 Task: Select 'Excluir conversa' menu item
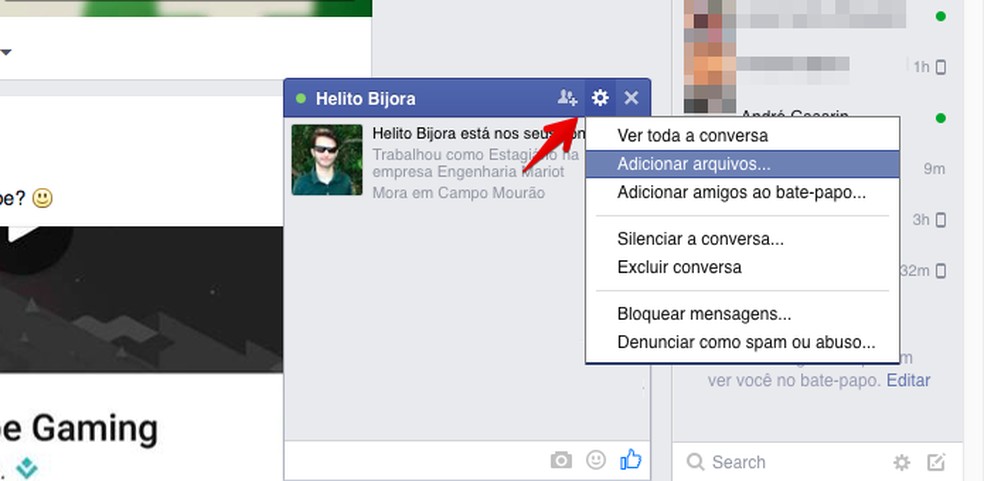point(742,268)
